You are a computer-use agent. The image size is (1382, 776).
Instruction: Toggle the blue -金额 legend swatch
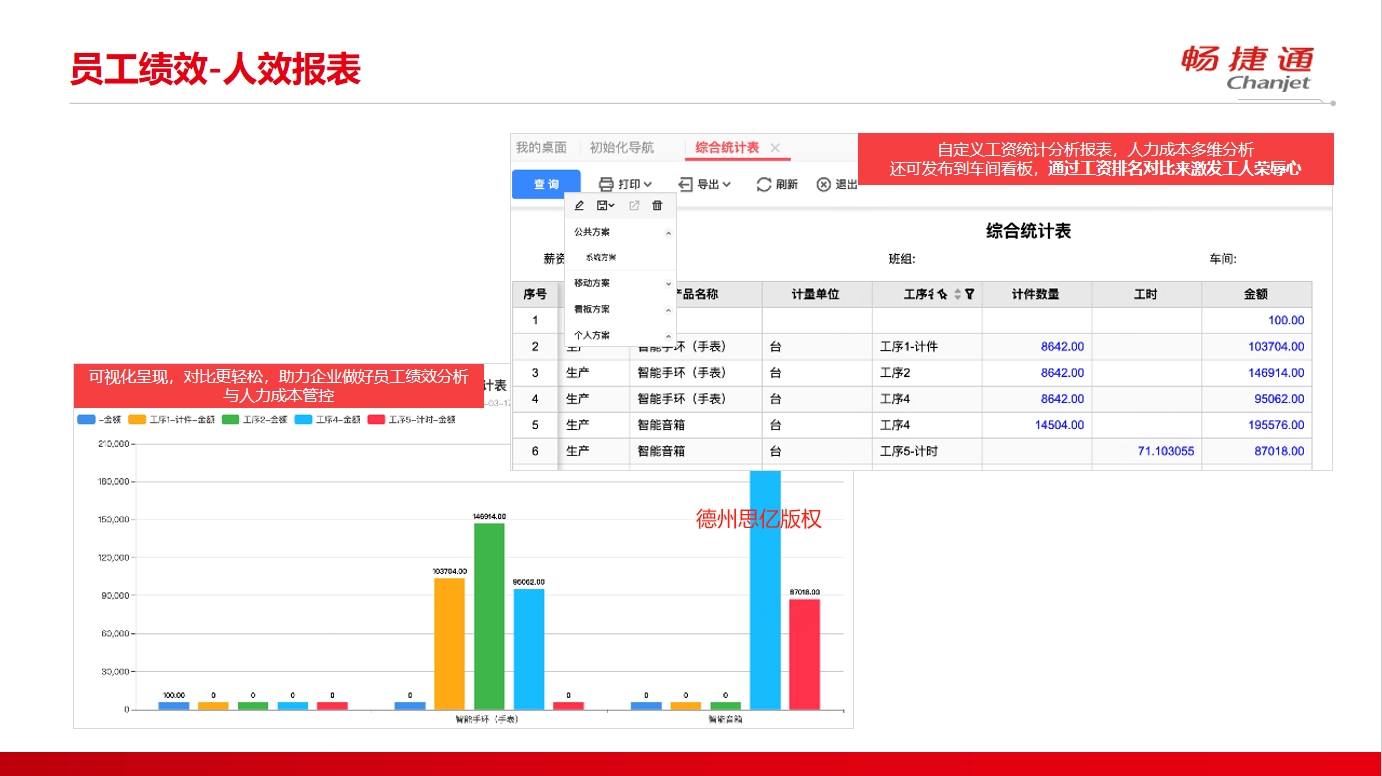pyautogui.click(x=86, y=420)
